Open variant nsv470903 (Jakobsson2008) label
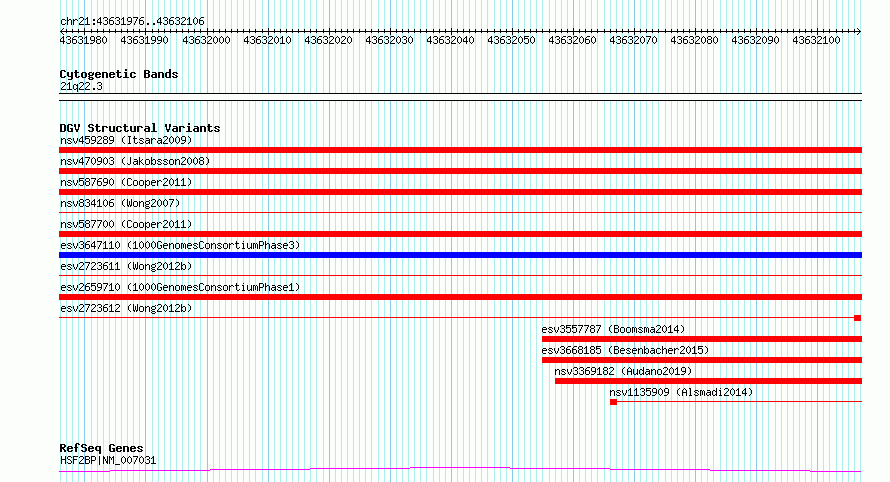This screenshot has width=890, height=482. point(135,161)
